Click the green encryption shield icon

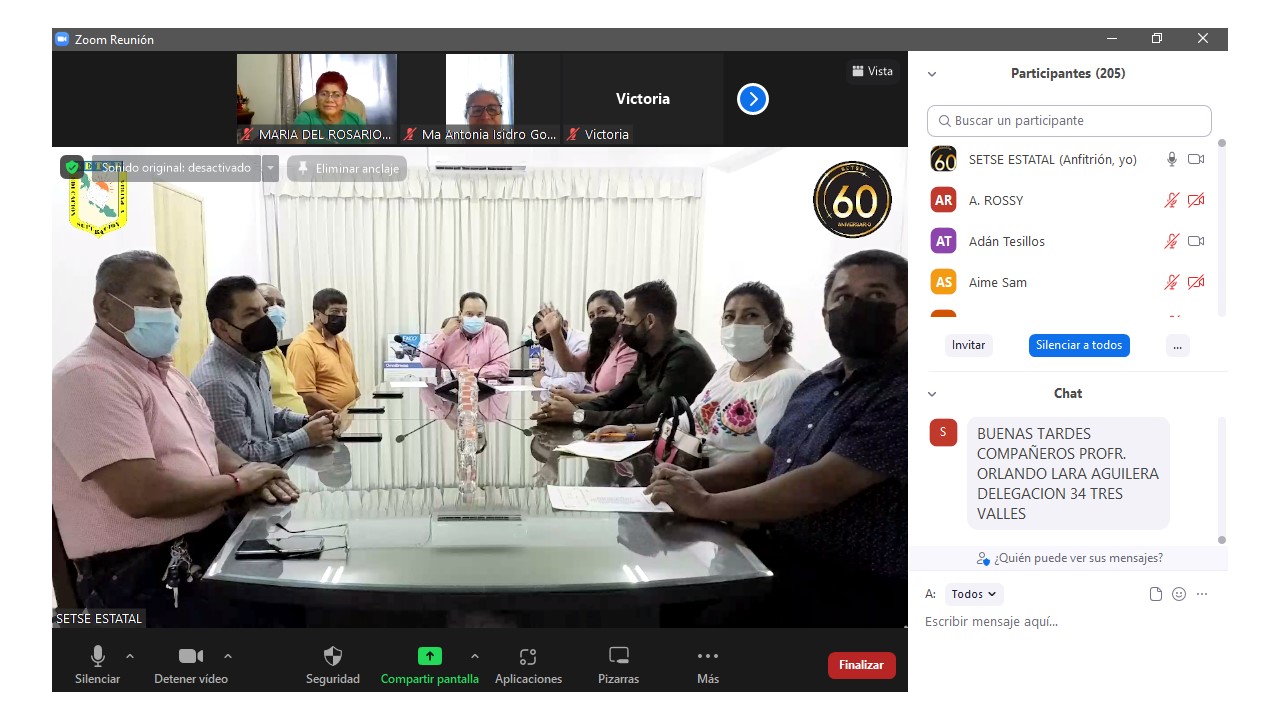pos(72,168)
